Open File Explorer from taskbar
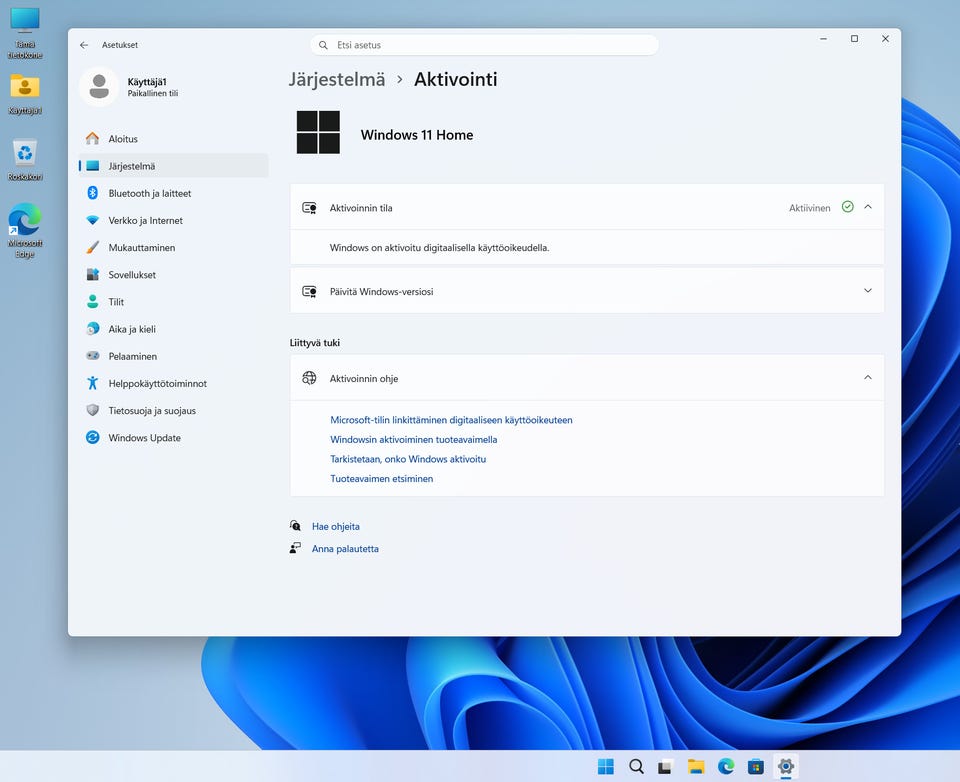This screenshot has width=960, height=782. (696, 766)
